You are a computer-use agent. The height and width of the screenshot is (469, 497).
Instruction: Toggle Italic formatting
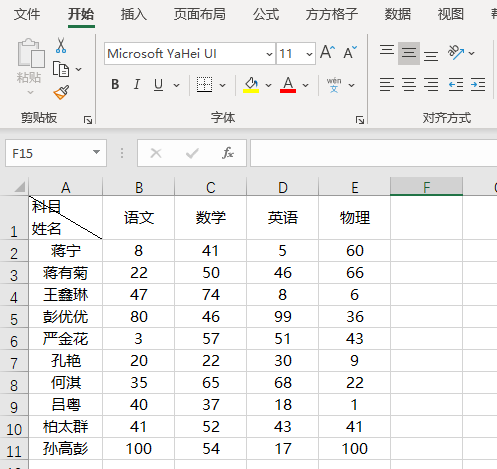(137, 85)
